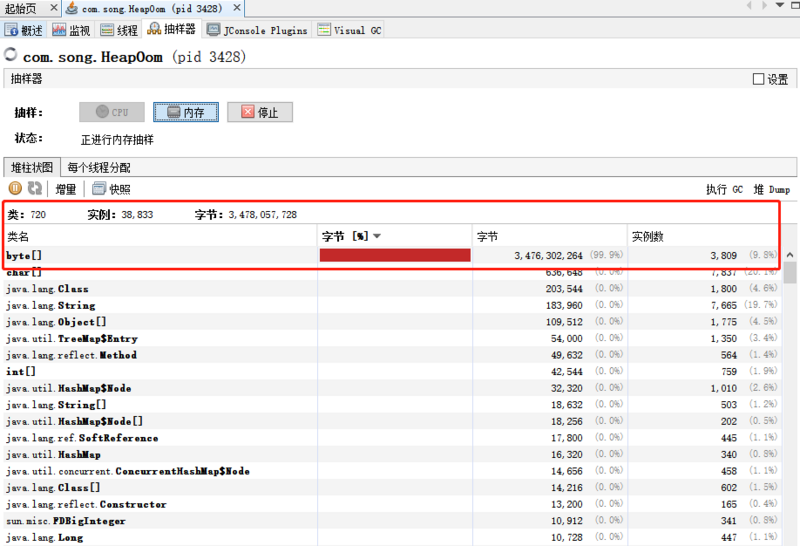Select the java.util.HashMap$Node[] row
Viewport: 800px width, 546px height.
point(392,421)
